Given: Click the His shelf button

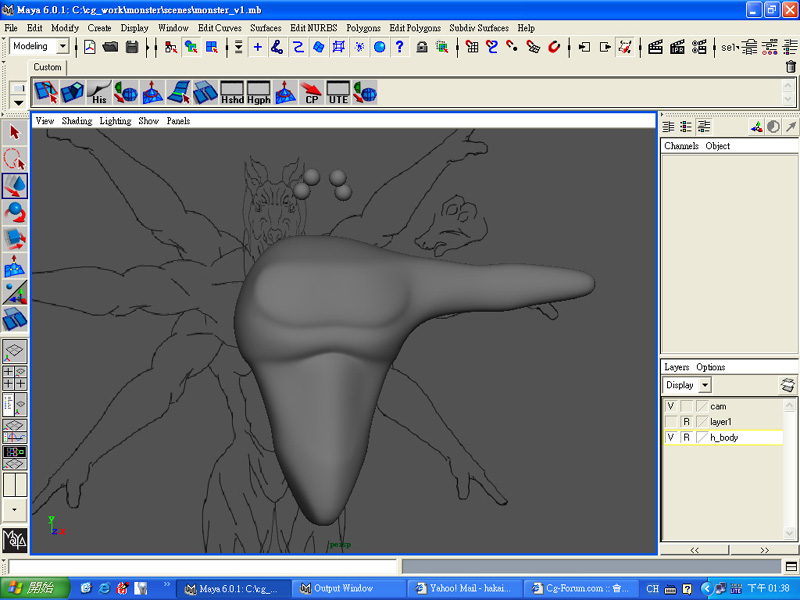Looking at the screenshot, I should [99, 92].
